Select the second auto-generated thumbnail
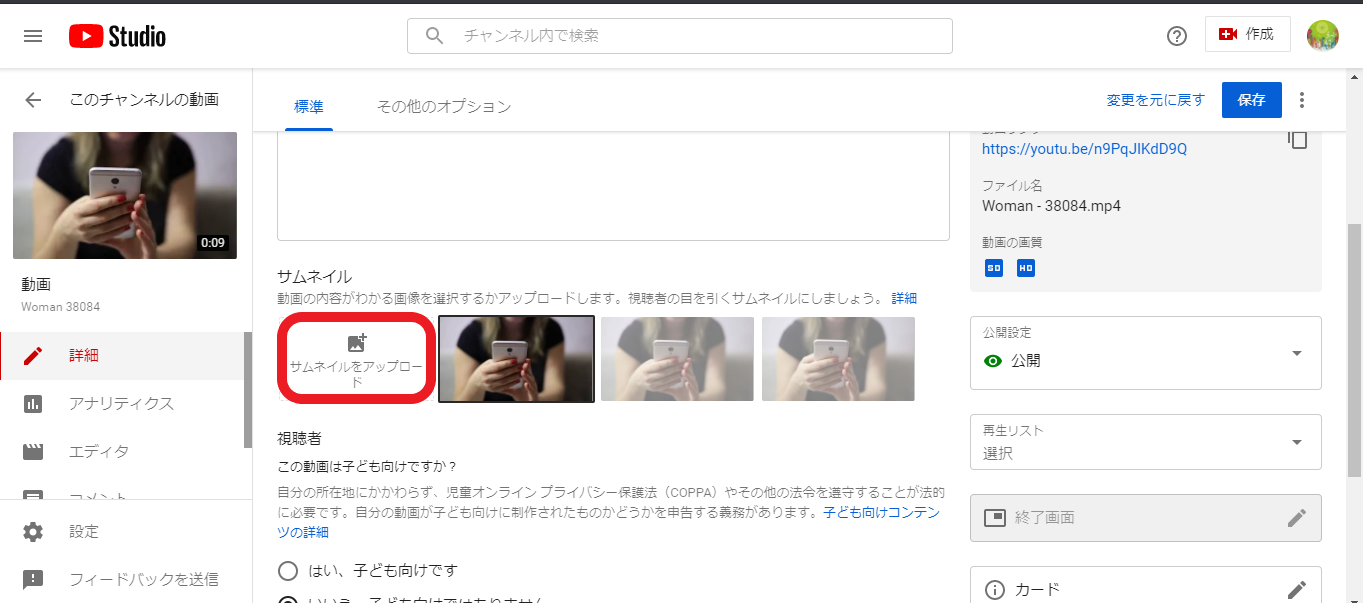Image resolution: width=1363 pixels, height=603 pixels. coord(677,359)
